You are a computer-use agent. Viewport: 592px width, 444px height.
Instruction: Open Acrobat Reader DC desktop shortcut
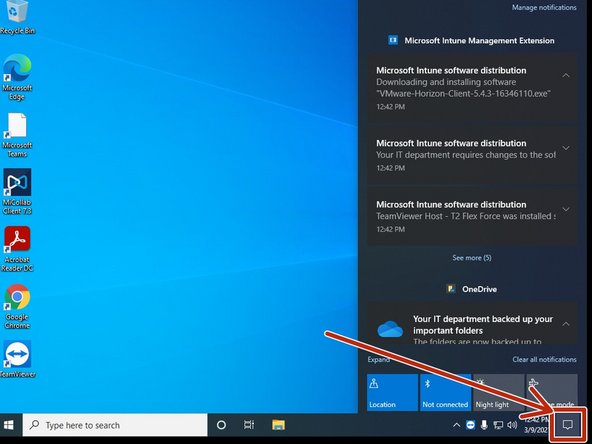(x=17, y=249)
